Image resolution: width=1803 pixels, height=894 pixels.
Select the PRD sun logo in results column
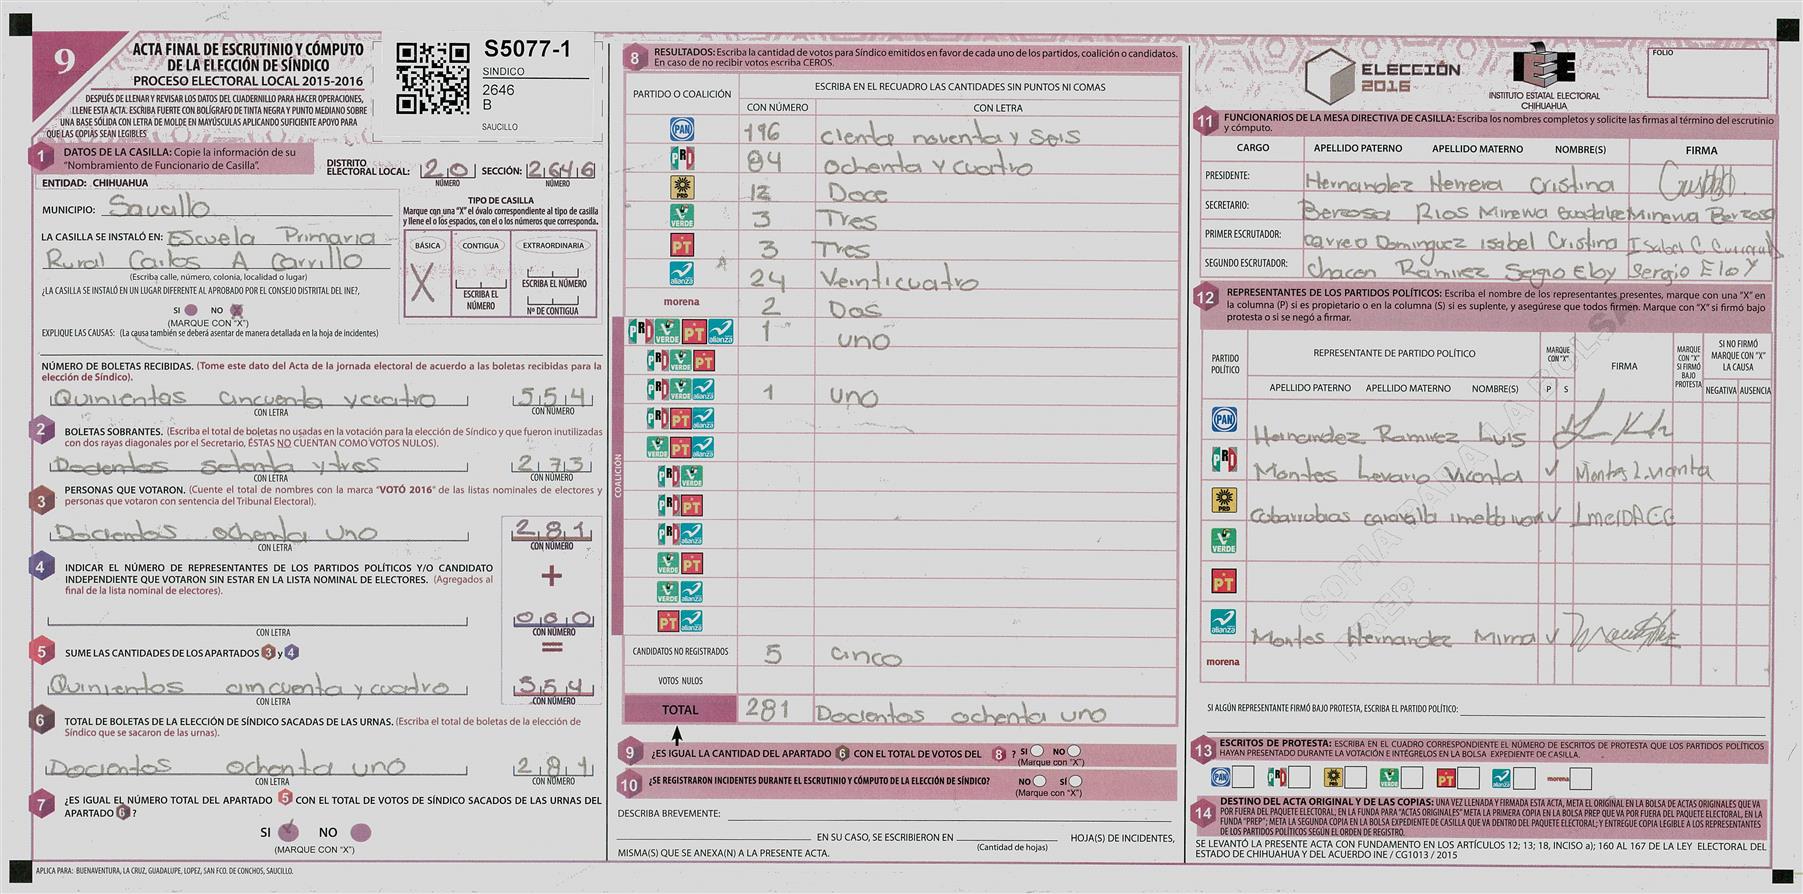681,187
